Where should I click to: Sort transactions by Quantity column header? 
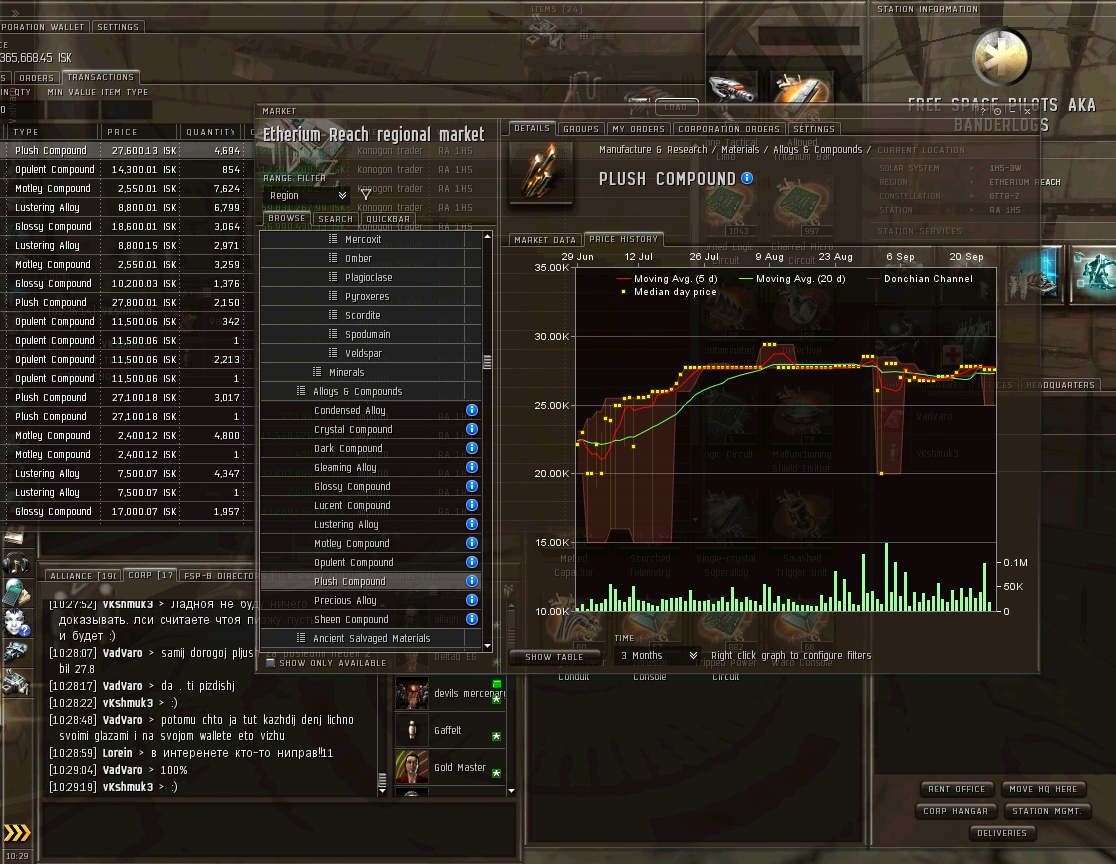coord(211,132)
